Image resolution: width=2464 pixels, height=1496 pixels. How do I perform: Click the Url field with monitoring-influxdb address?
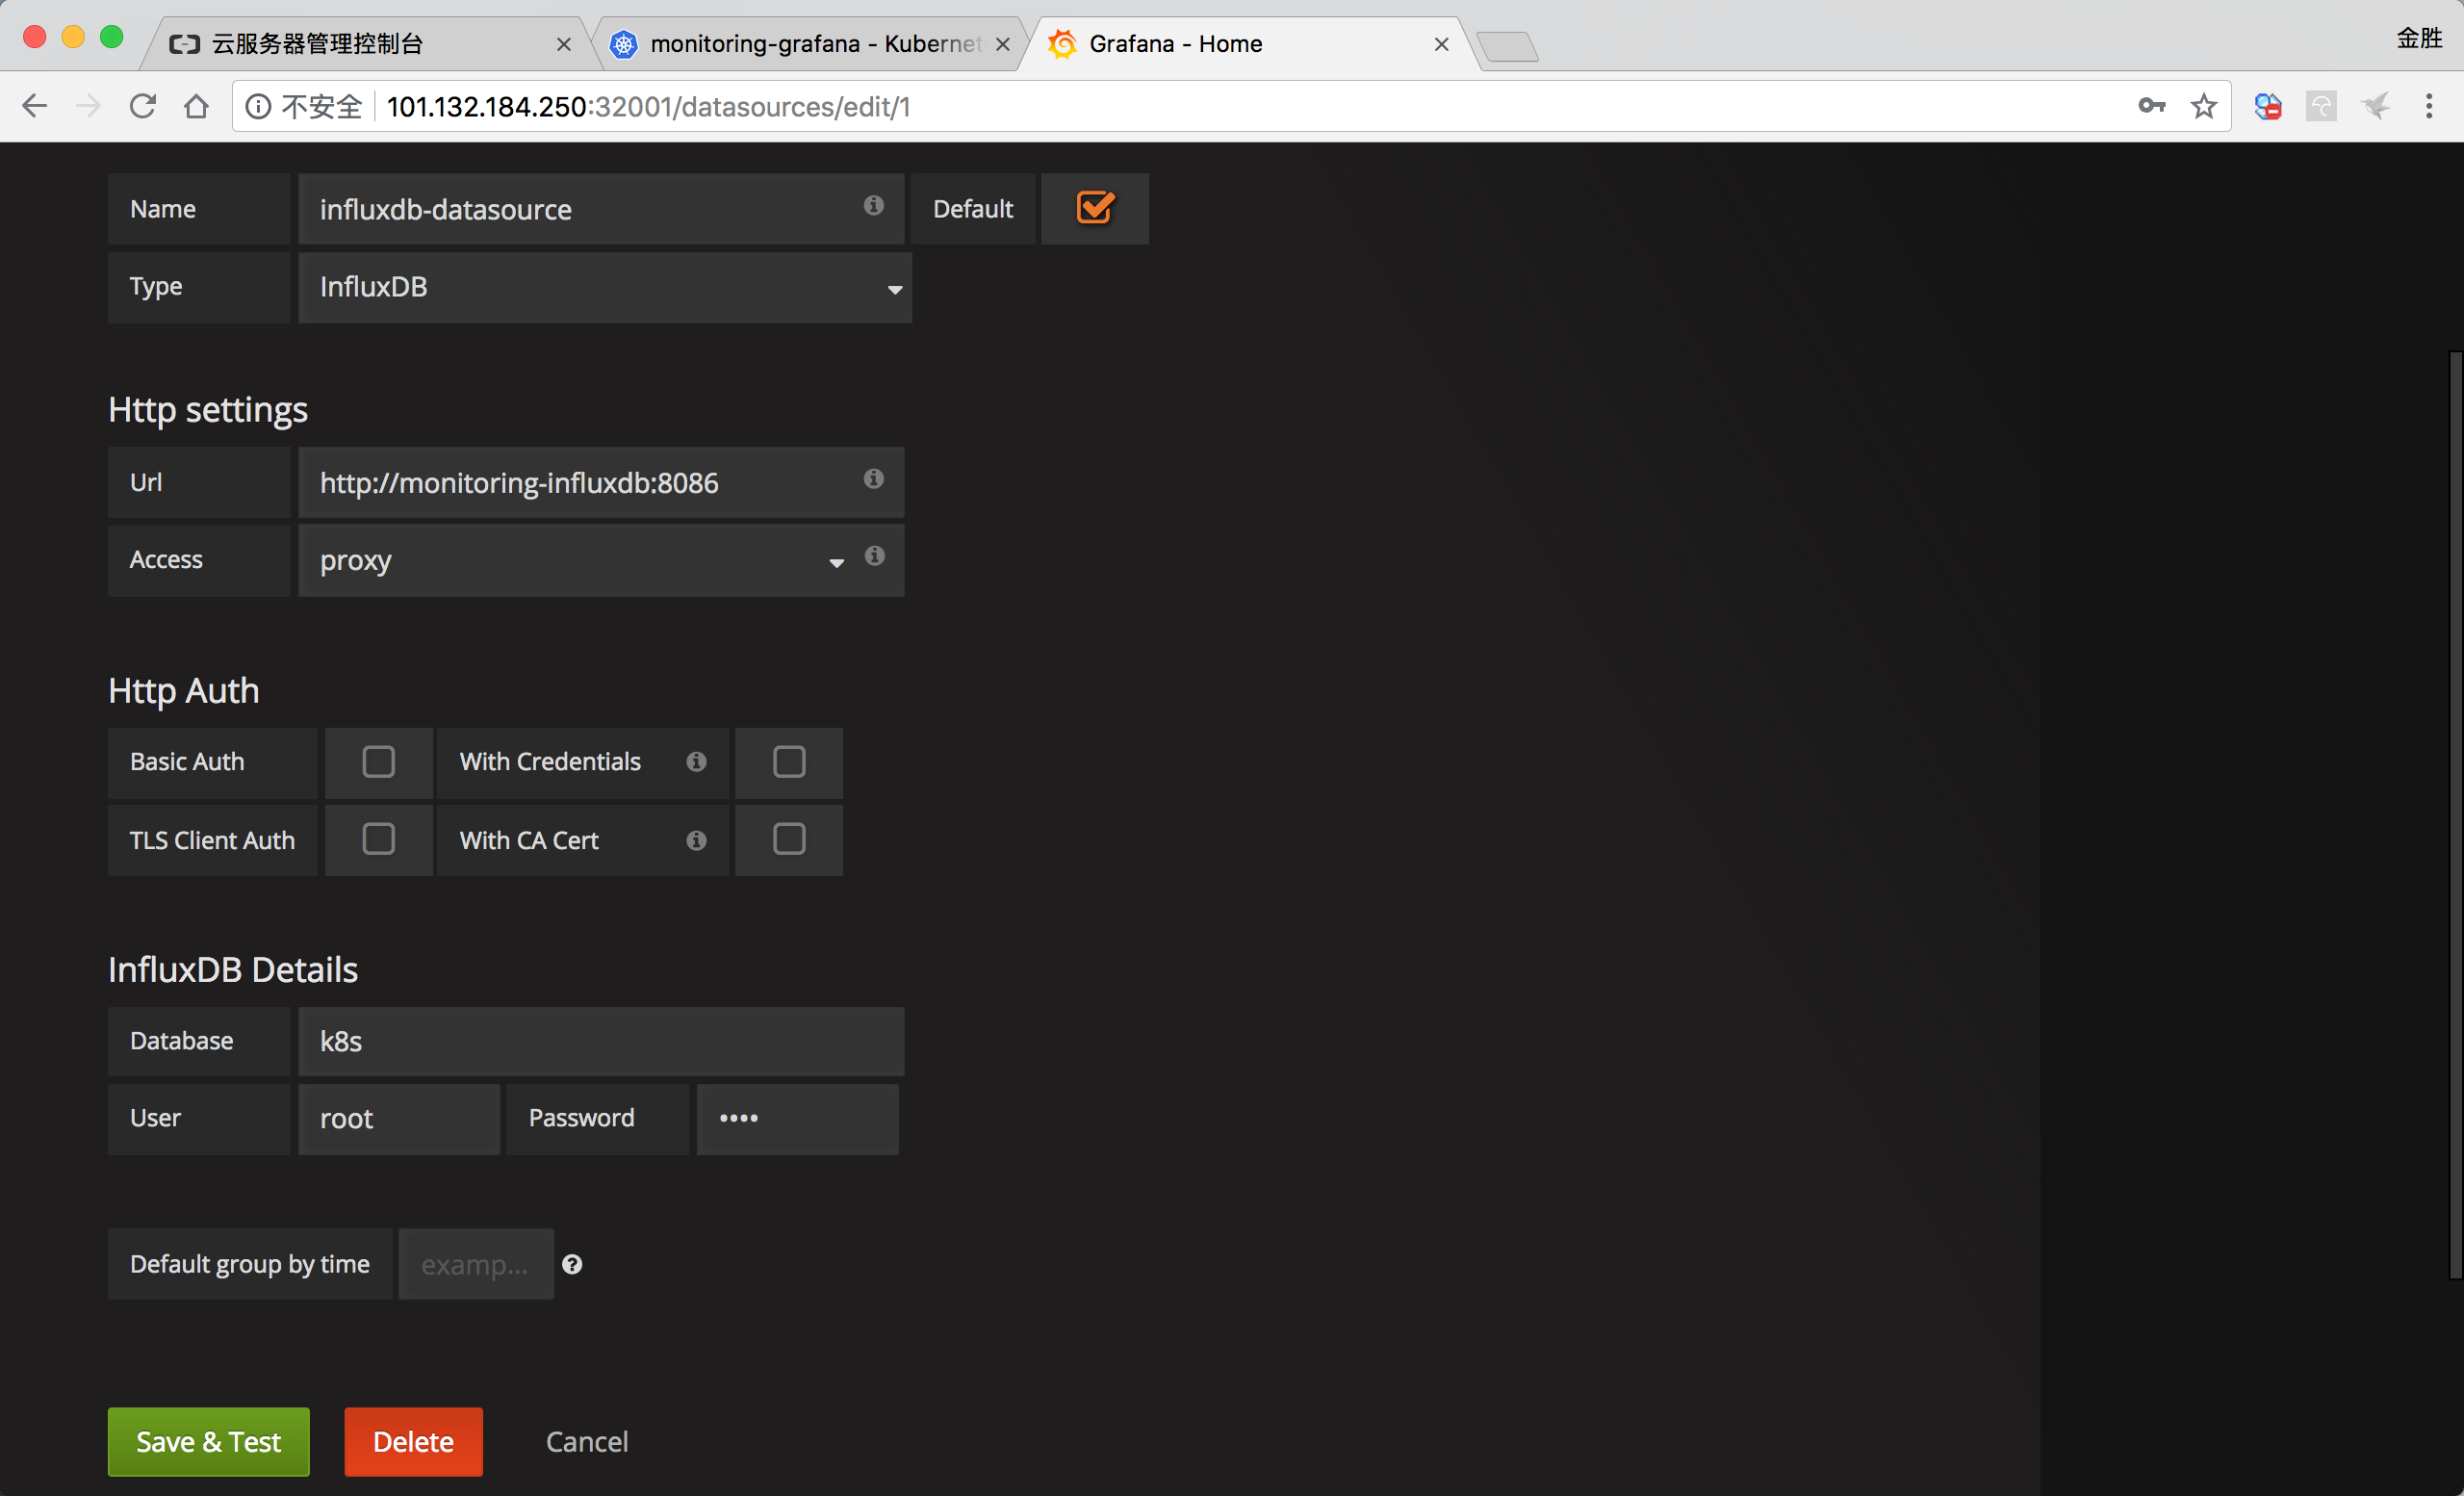[601, 483]
